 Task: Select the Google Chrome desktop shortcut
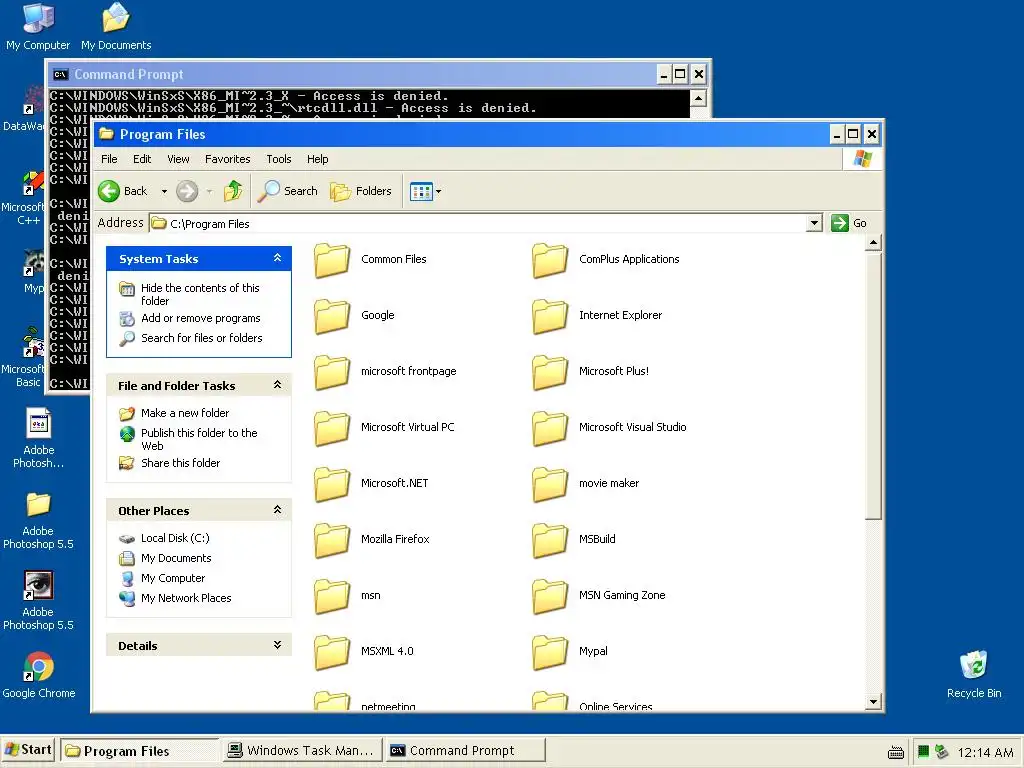coord(39,675)
